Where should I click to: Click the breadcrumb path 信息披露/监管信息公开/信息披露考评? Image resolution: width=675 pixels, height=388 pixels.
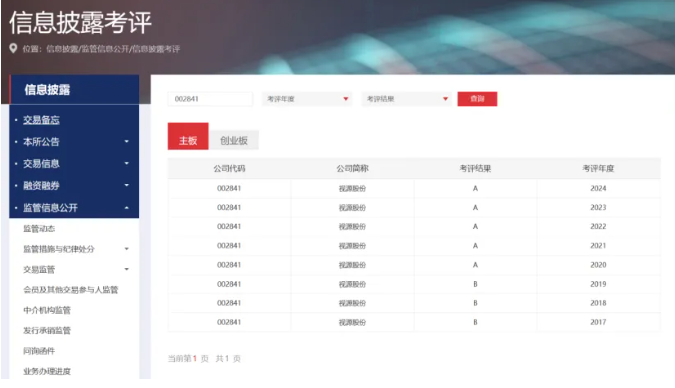point(113,49)
